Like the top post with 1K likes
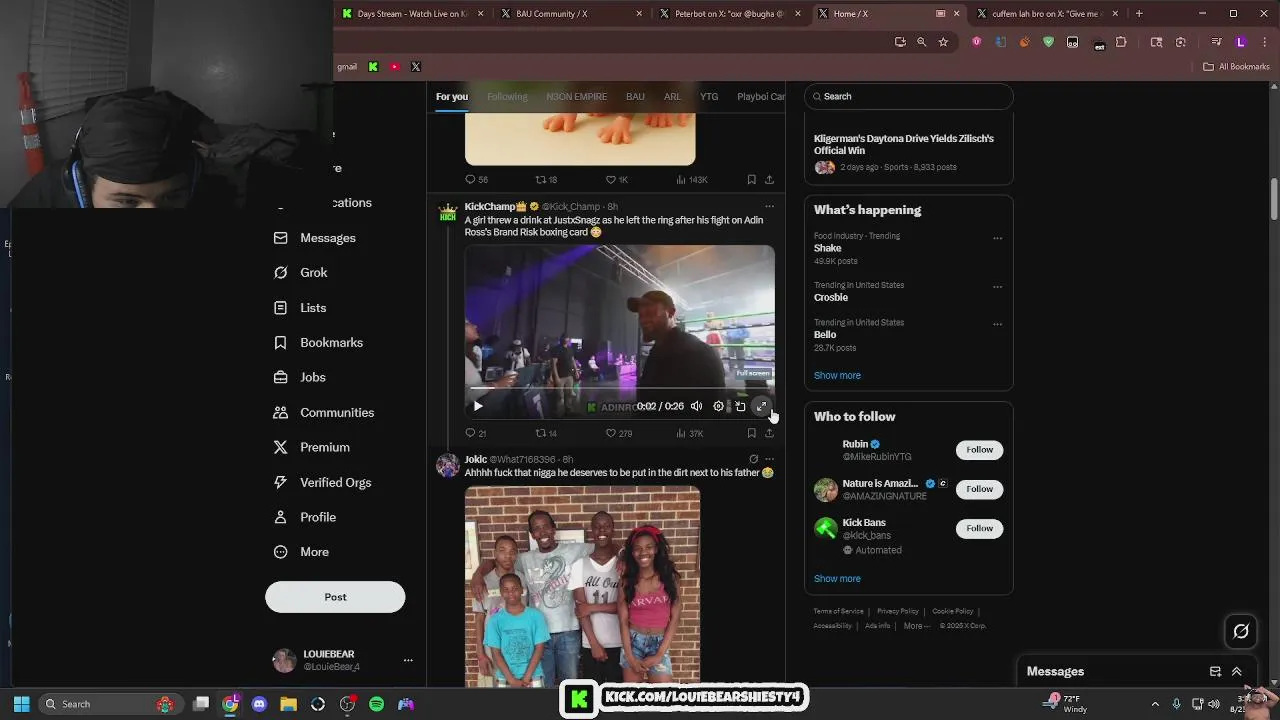The height and width of the screenshot is (720, 1280). [x=617, y=180]
